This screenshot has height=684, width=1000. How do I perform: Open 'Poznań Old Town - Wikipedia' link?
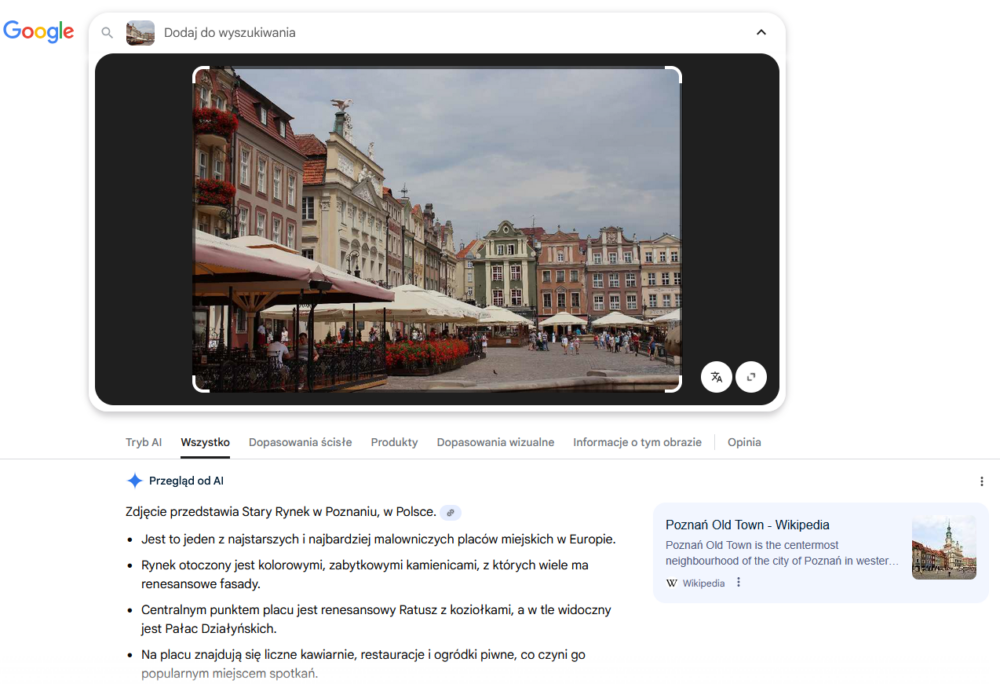pyautogui.click(x=747, y=525)
